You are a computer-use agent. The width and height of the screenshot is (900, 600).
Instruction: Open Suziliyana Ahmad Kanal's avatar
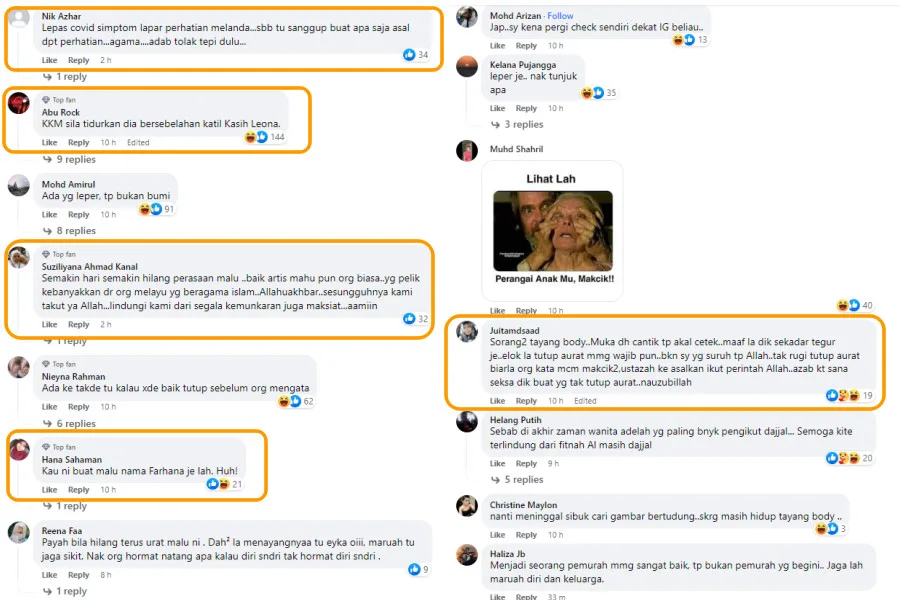pyautogui.click(x=18, y=257)
